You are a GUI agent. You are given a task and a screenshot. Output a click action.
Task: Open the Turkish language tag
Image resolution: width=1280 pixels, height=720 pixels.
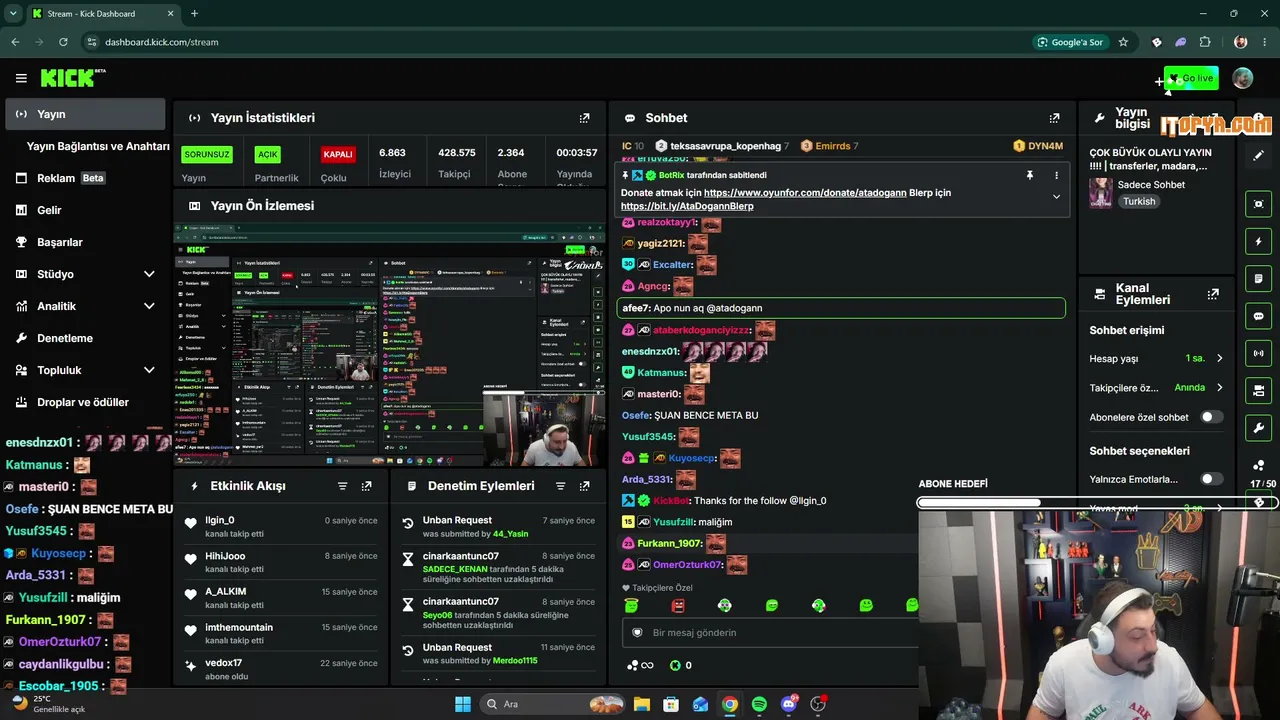[x=1138, y=201]
